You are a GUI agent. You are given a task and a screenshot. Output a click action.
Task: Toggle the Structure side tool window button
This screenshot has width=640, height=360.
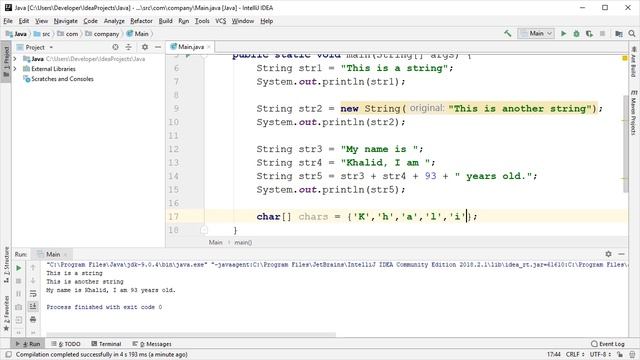[x=6, y=266]
